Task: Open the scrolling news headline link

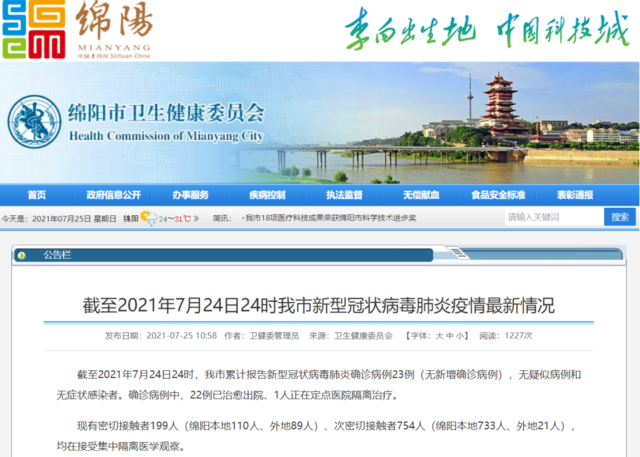Action: [330, 217]
